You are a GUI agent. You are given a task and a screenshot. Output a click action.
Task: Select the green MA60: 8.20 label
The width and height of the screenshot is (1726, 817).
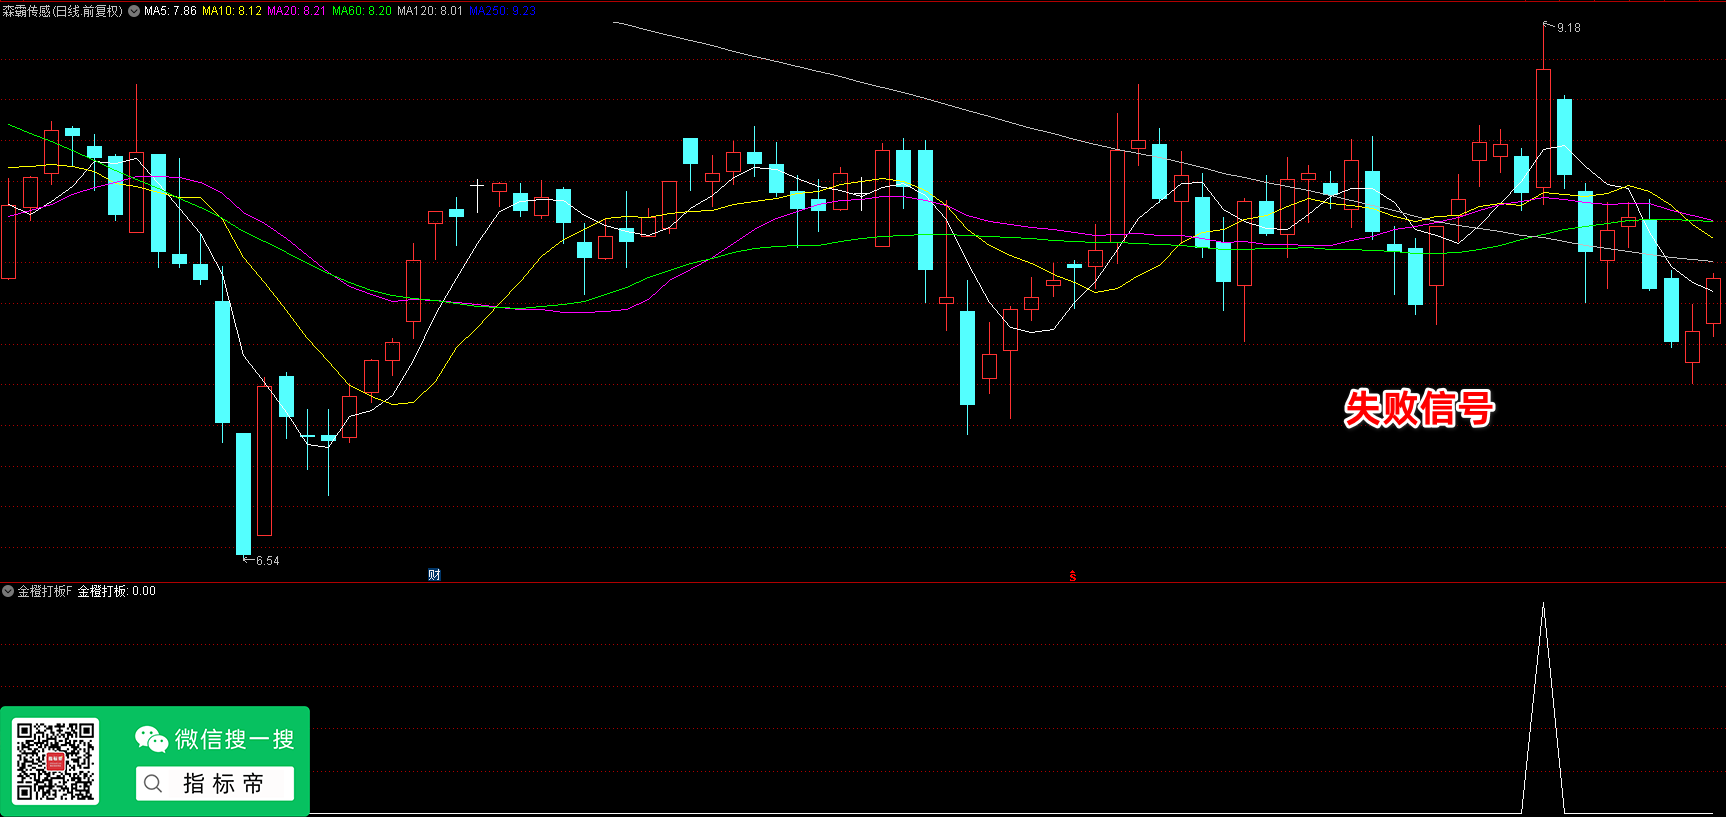pos(362,11)
